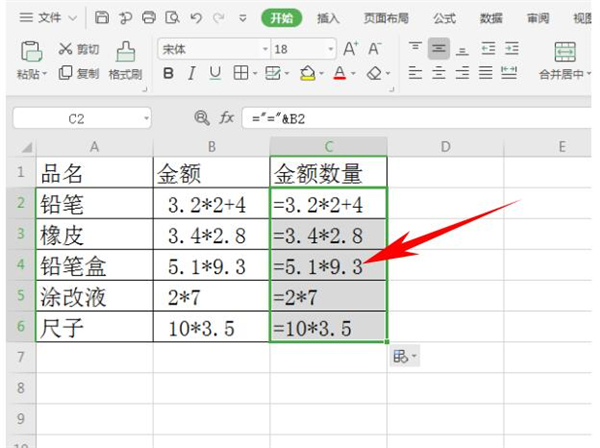
Task: Click the Undo arrow icon
Action: click(x=197, y=18)
